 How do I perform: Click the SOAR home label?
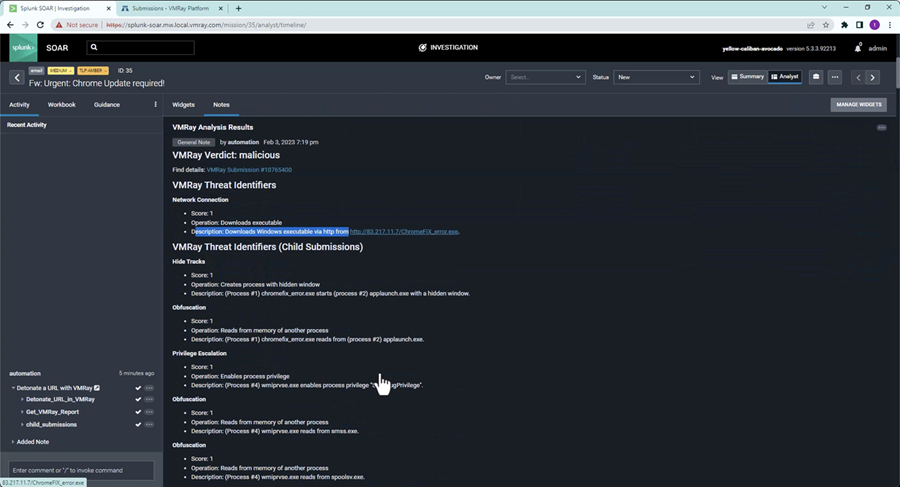pyautogui.click(x=57, y=48)
